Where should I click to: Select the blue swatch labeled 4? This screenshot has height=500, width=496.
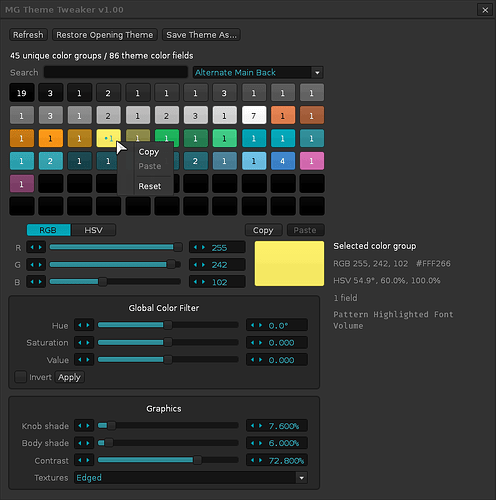[x=283, y=161]
